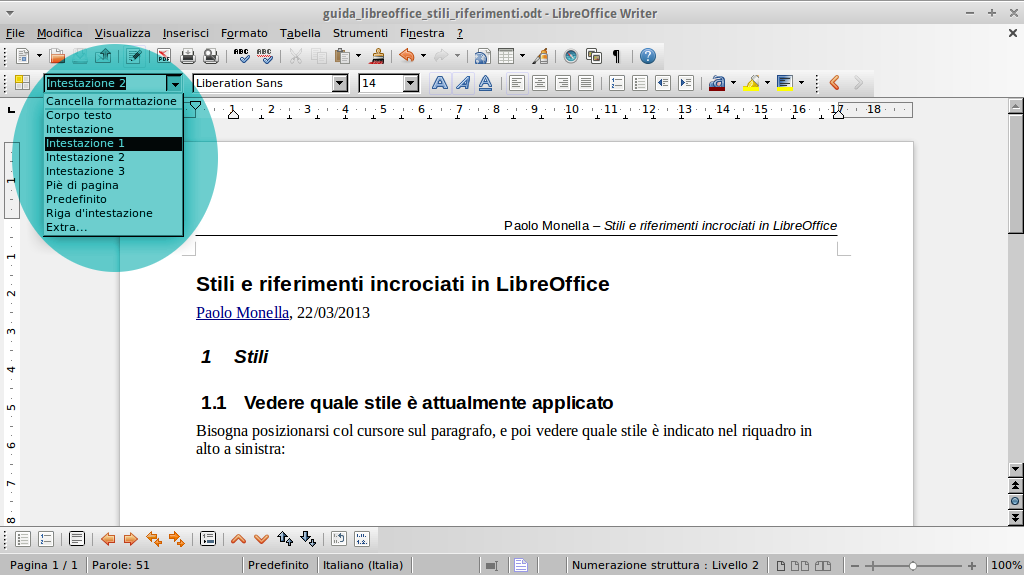This screenshot has height=575, width=1024.
Task: Open the Formato menu
Action: pos(244,33)
